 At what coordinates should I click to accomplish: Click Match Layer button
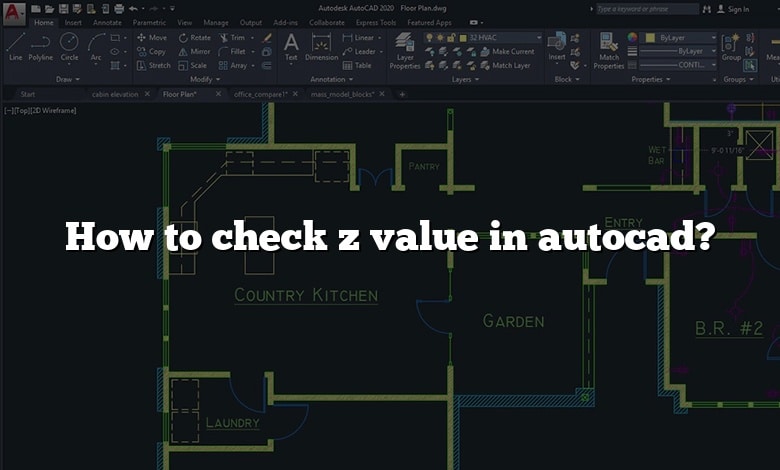(505, 65)
